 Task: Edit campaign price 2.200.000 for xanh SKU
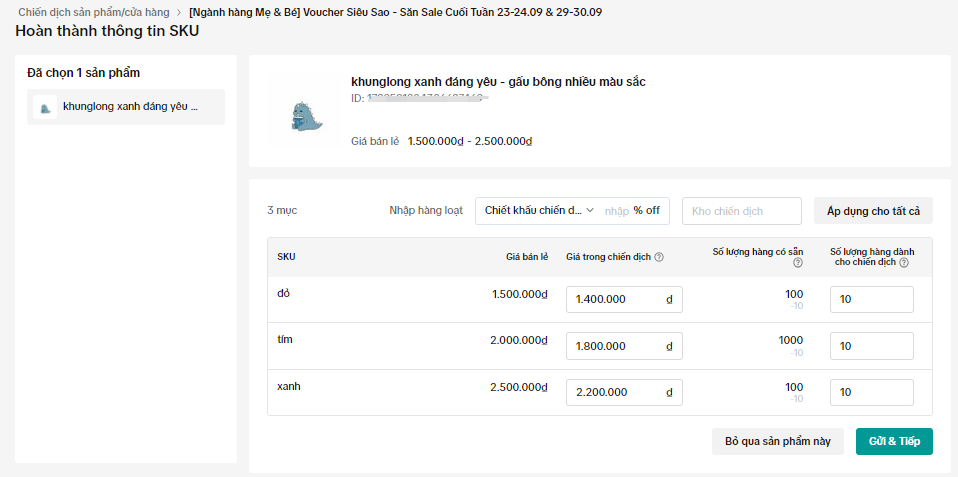click(614, 393)
